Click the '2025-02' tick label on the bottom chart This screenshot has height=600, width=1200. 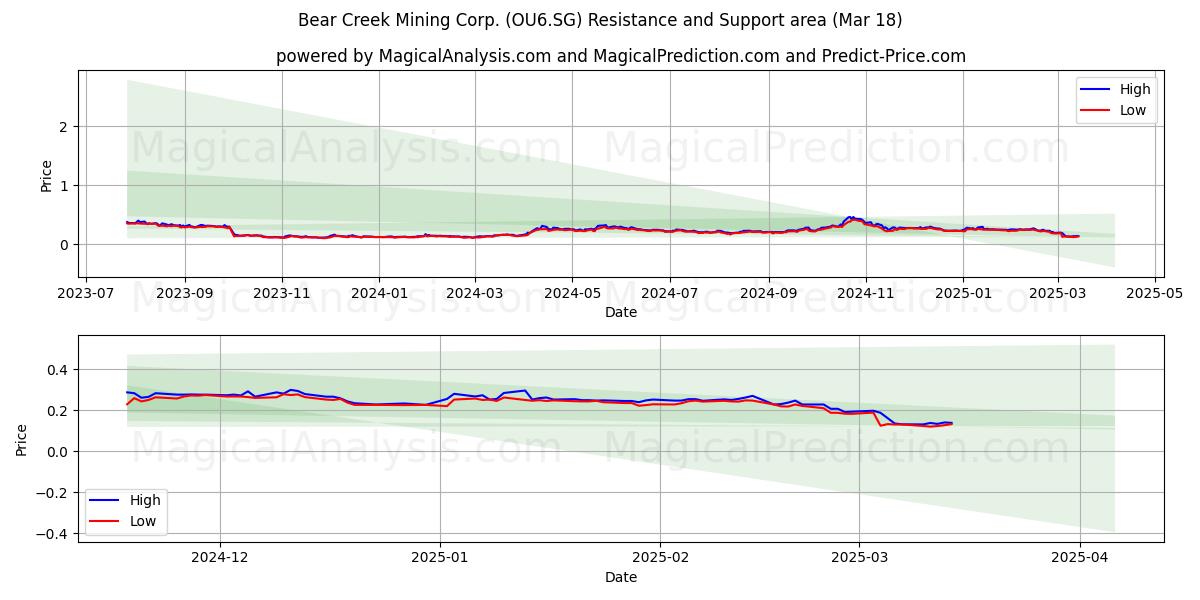click(662, 558)
